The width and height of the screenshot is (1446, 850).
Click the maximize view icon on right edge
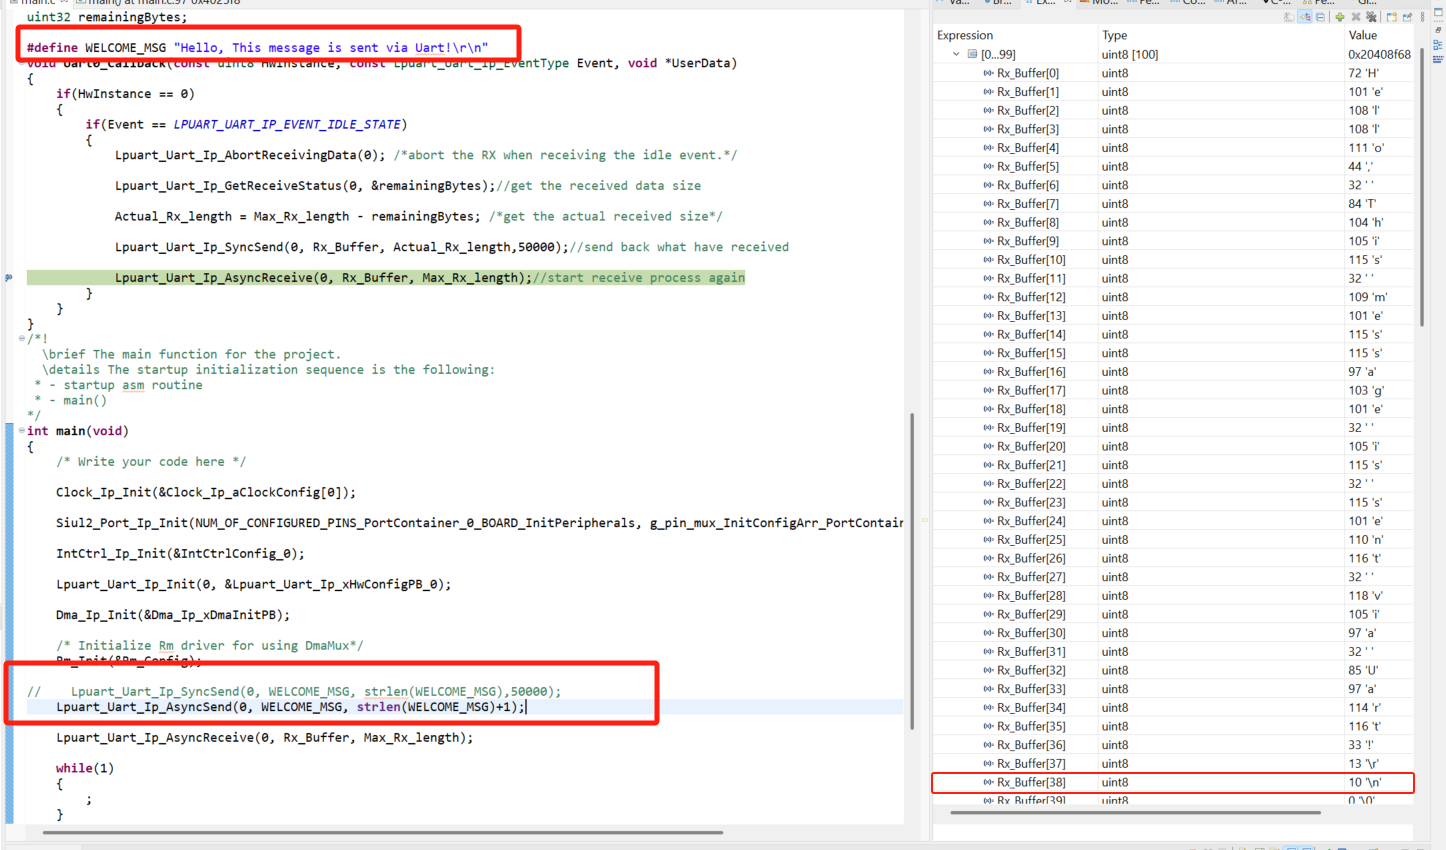coord(1439,13)
